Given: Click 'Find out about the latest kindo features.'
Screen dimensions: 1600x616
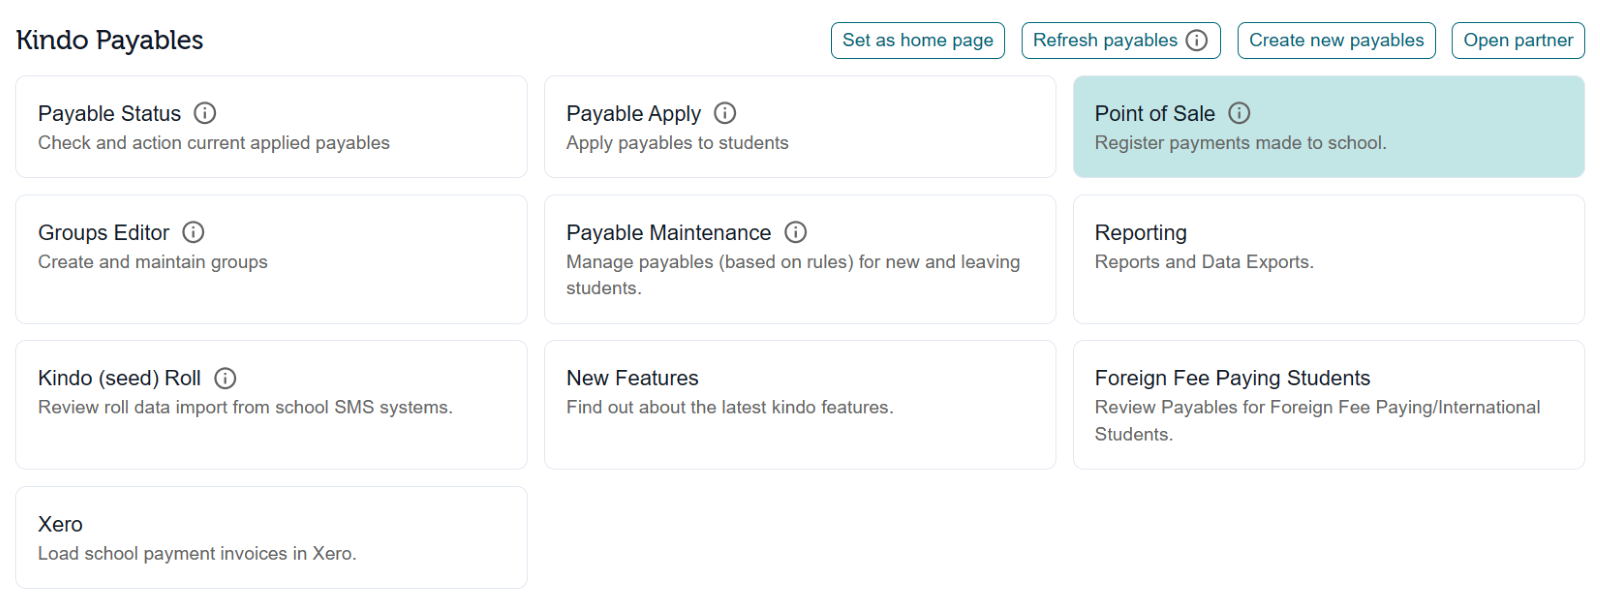Looking at the screenshot, I should pyautogui.click(x=730, y=407).
